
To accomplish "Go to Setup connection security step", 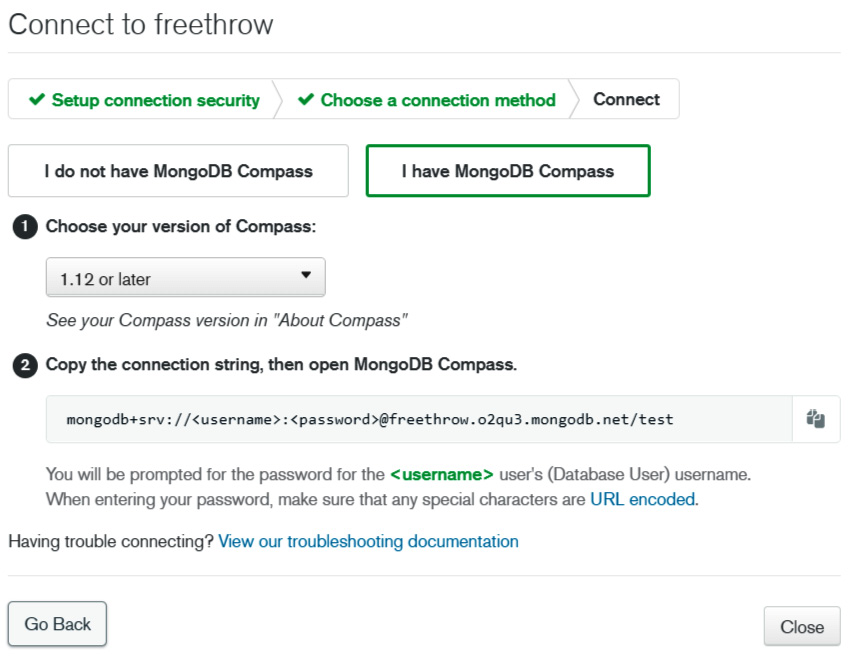I will pos(155,100).
